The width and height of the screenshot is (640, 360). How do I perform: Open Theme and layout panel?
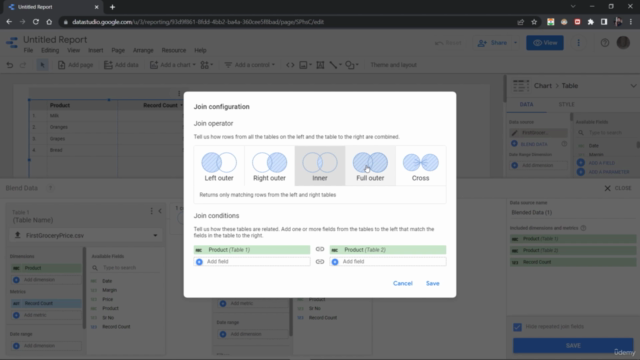393,65
